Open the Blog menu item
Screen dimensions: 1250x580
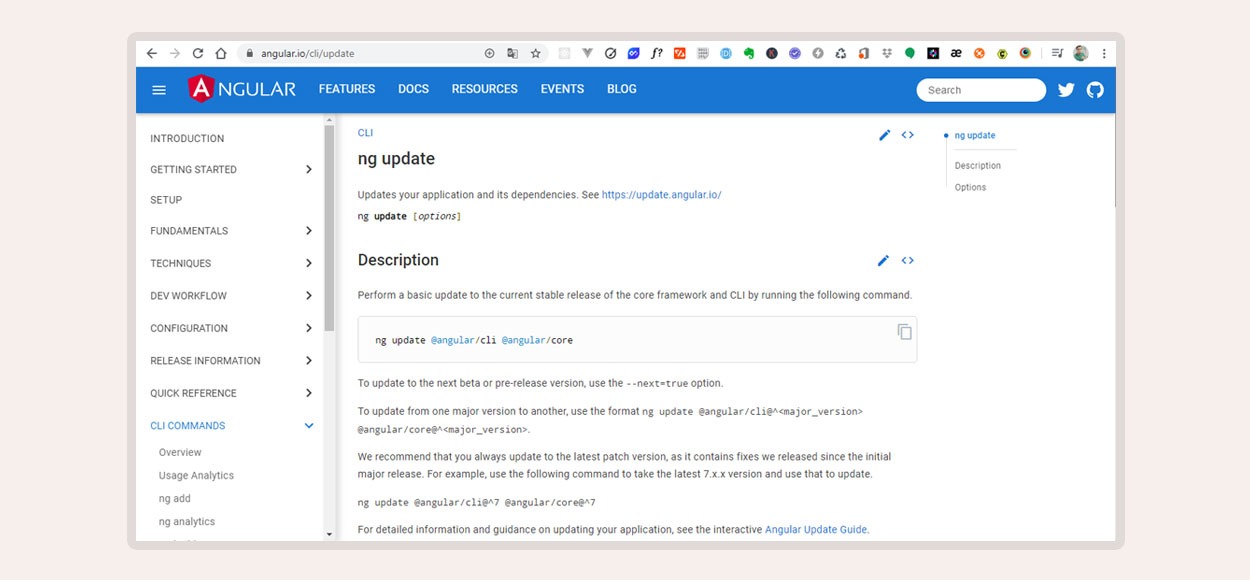coord(622,89)
